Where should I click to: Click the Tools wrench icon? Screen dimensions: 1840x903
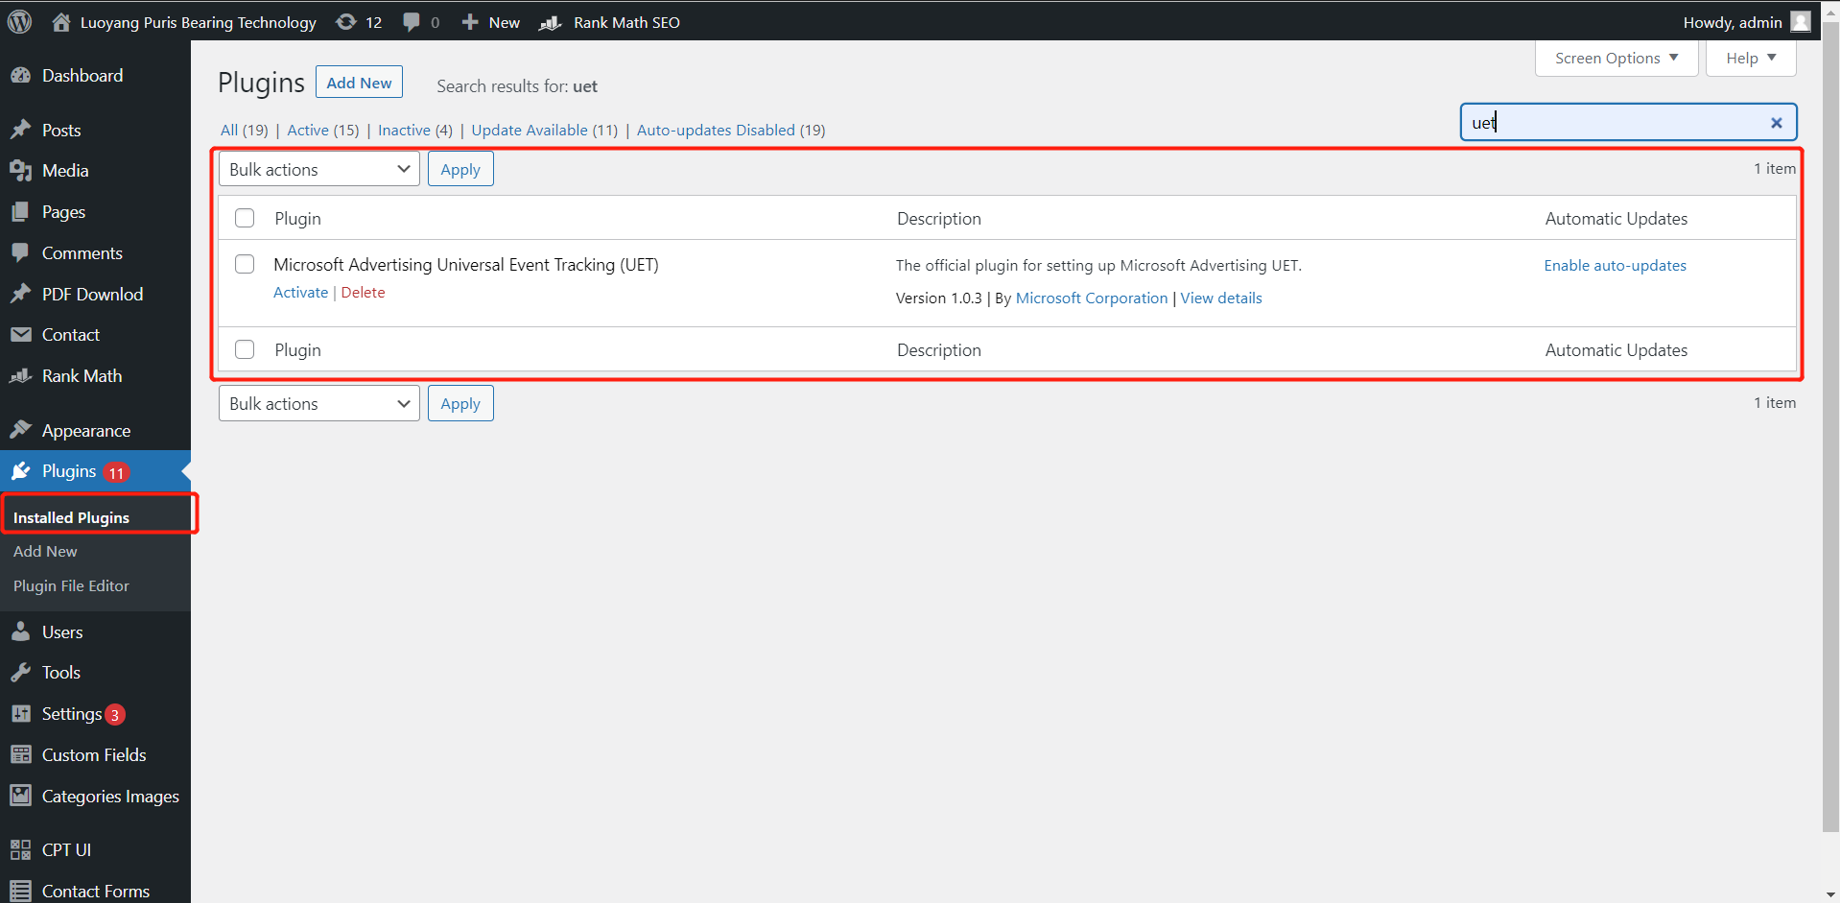pyautogui.click(x=21, y=673)
